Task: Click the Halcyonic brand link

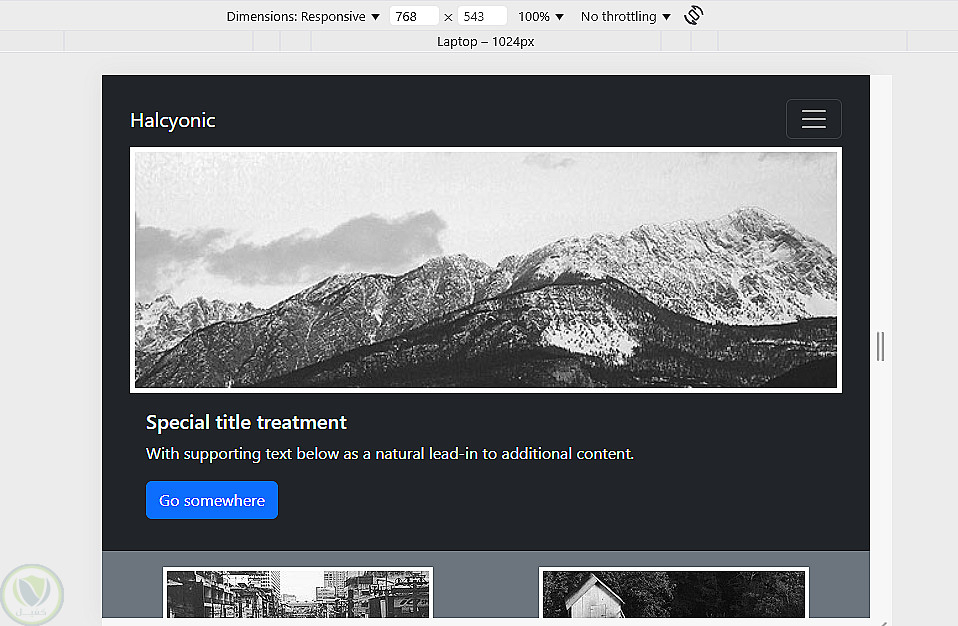Action: click(173, 120)
